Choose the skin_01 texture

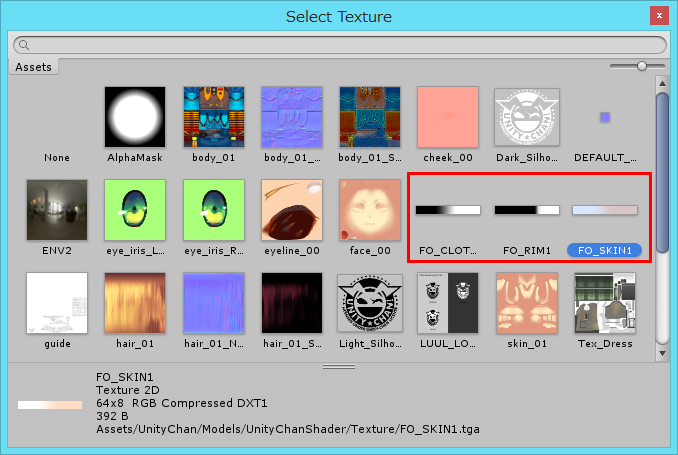pos(527,303)
